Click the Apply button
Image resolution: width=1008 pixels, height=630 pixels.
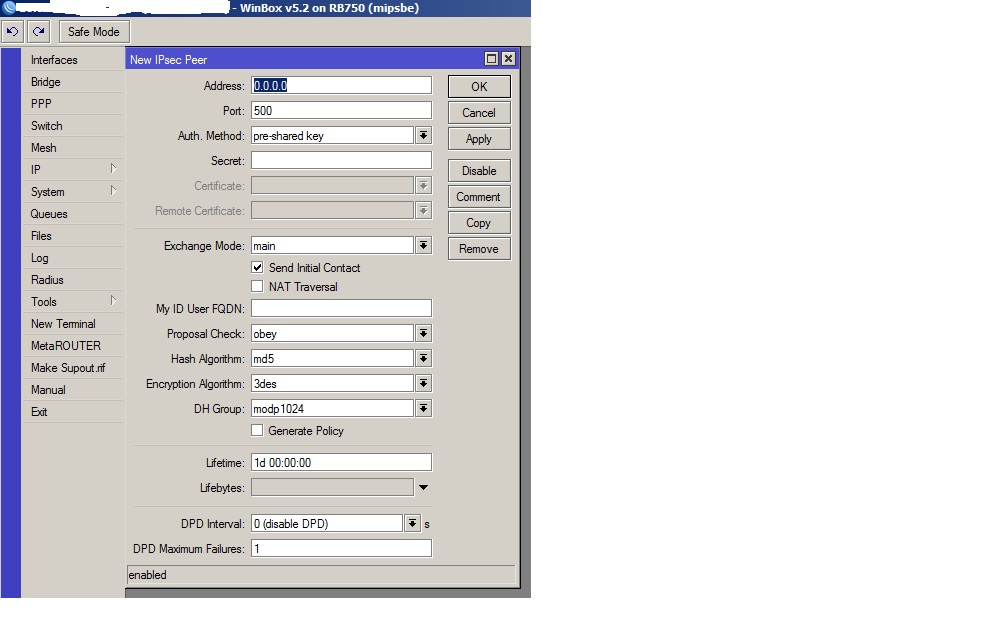click(479, 139)
